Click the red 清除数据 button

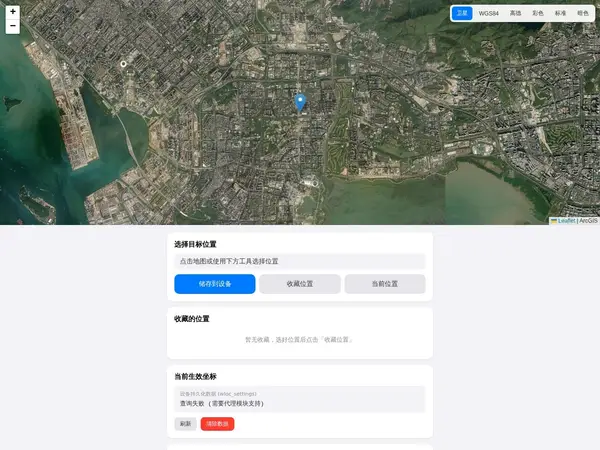coord(217,424)
